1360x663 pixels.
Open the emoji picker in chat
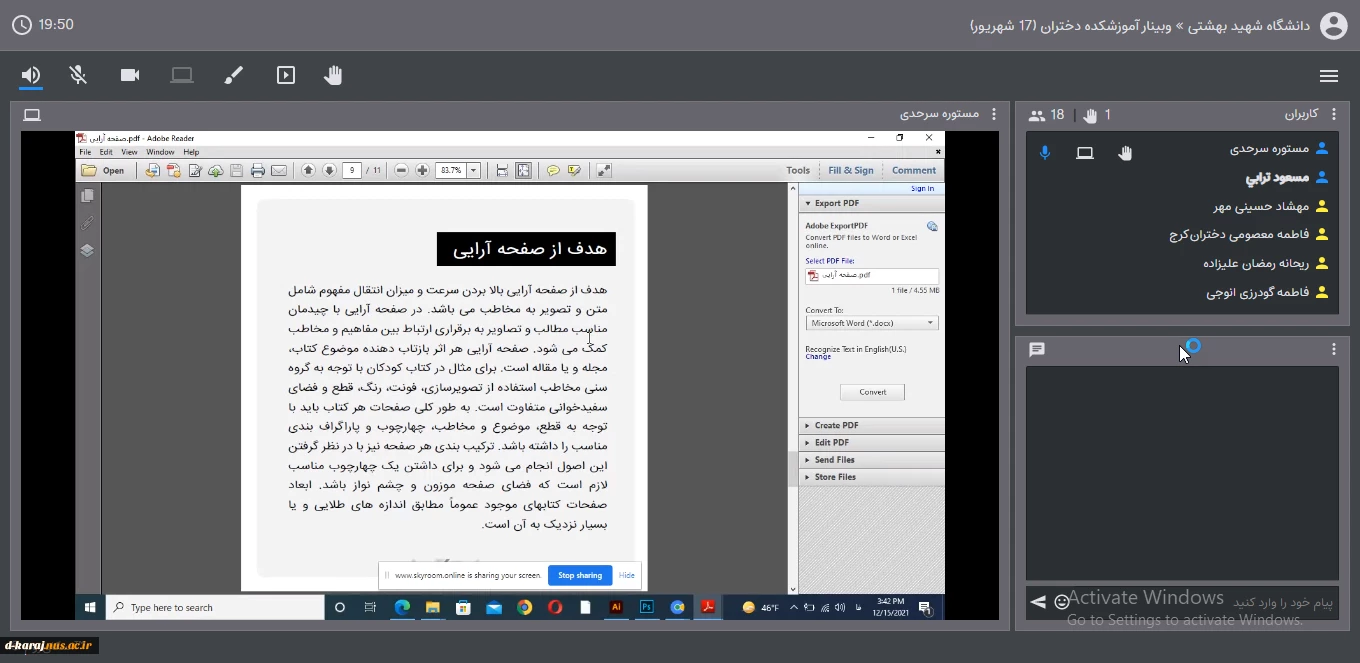(1062, 602)
